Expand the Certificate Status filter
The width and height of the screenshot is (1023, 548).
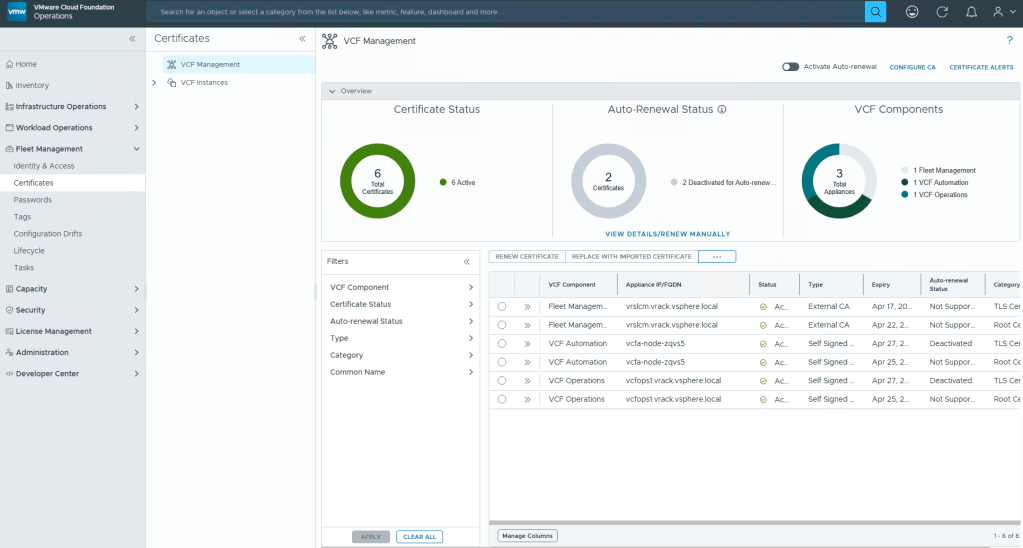pos(399,304)
